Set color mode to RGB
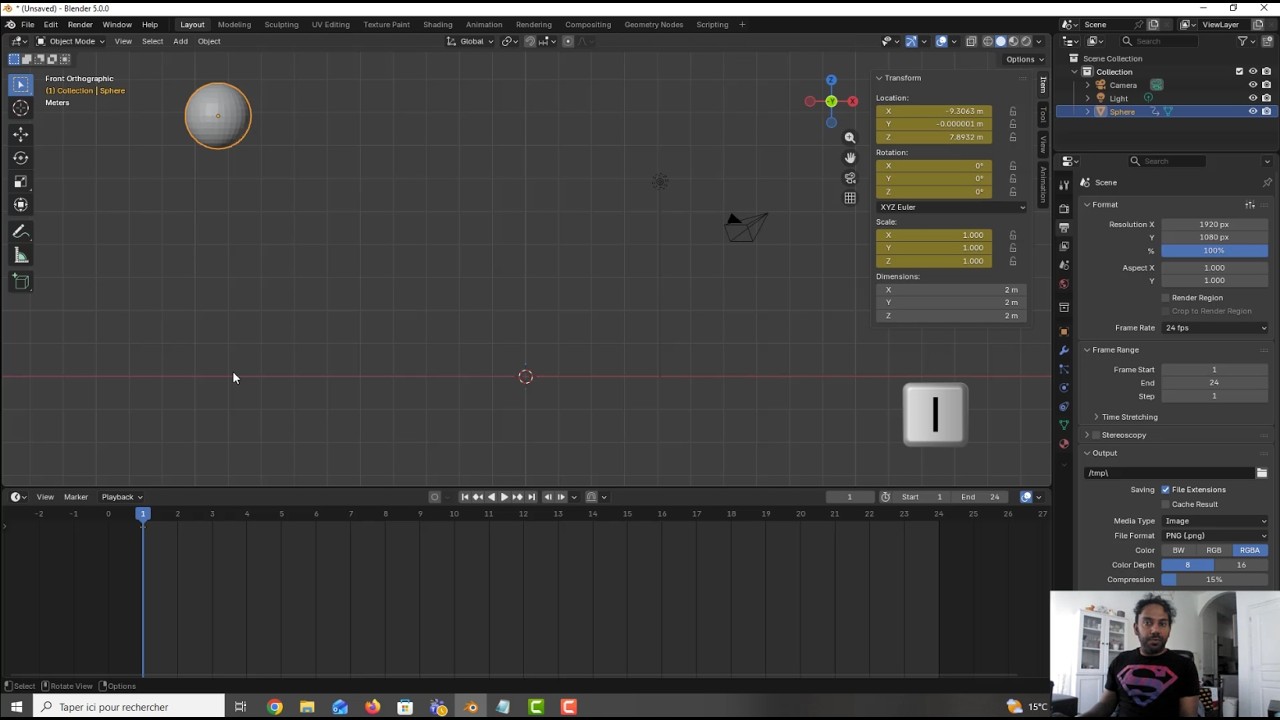Viewport: 1280px width, 720px height. pyautogui.click(x=1214, y=550)
